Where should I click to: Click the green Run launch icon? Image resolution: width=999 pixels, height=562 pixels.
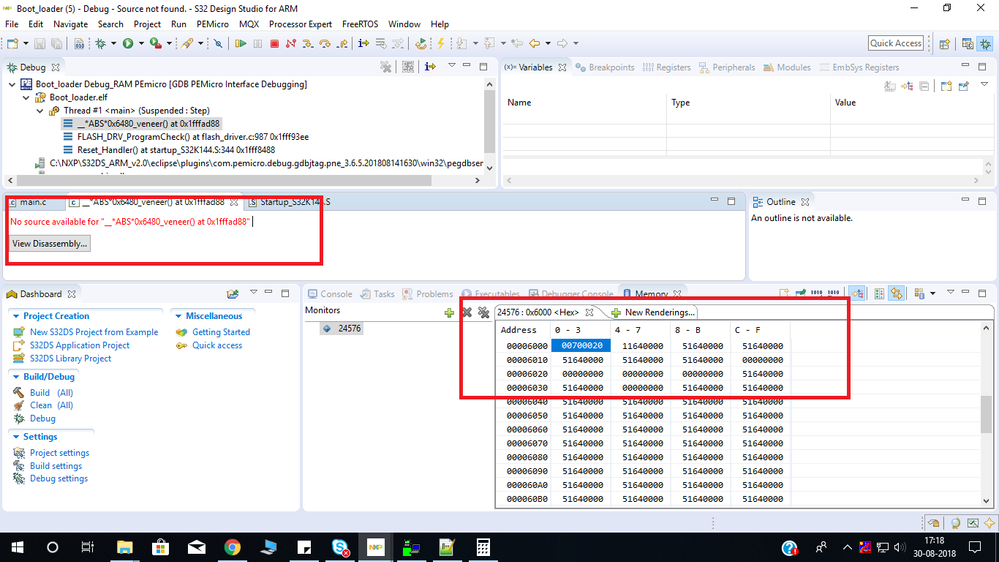pos(128,43)
